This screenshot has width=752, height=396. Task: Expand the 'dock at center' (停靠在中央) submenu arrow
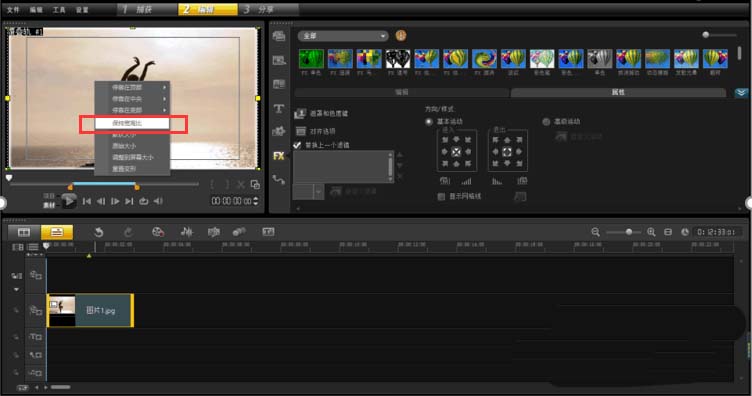click(164, 99)
